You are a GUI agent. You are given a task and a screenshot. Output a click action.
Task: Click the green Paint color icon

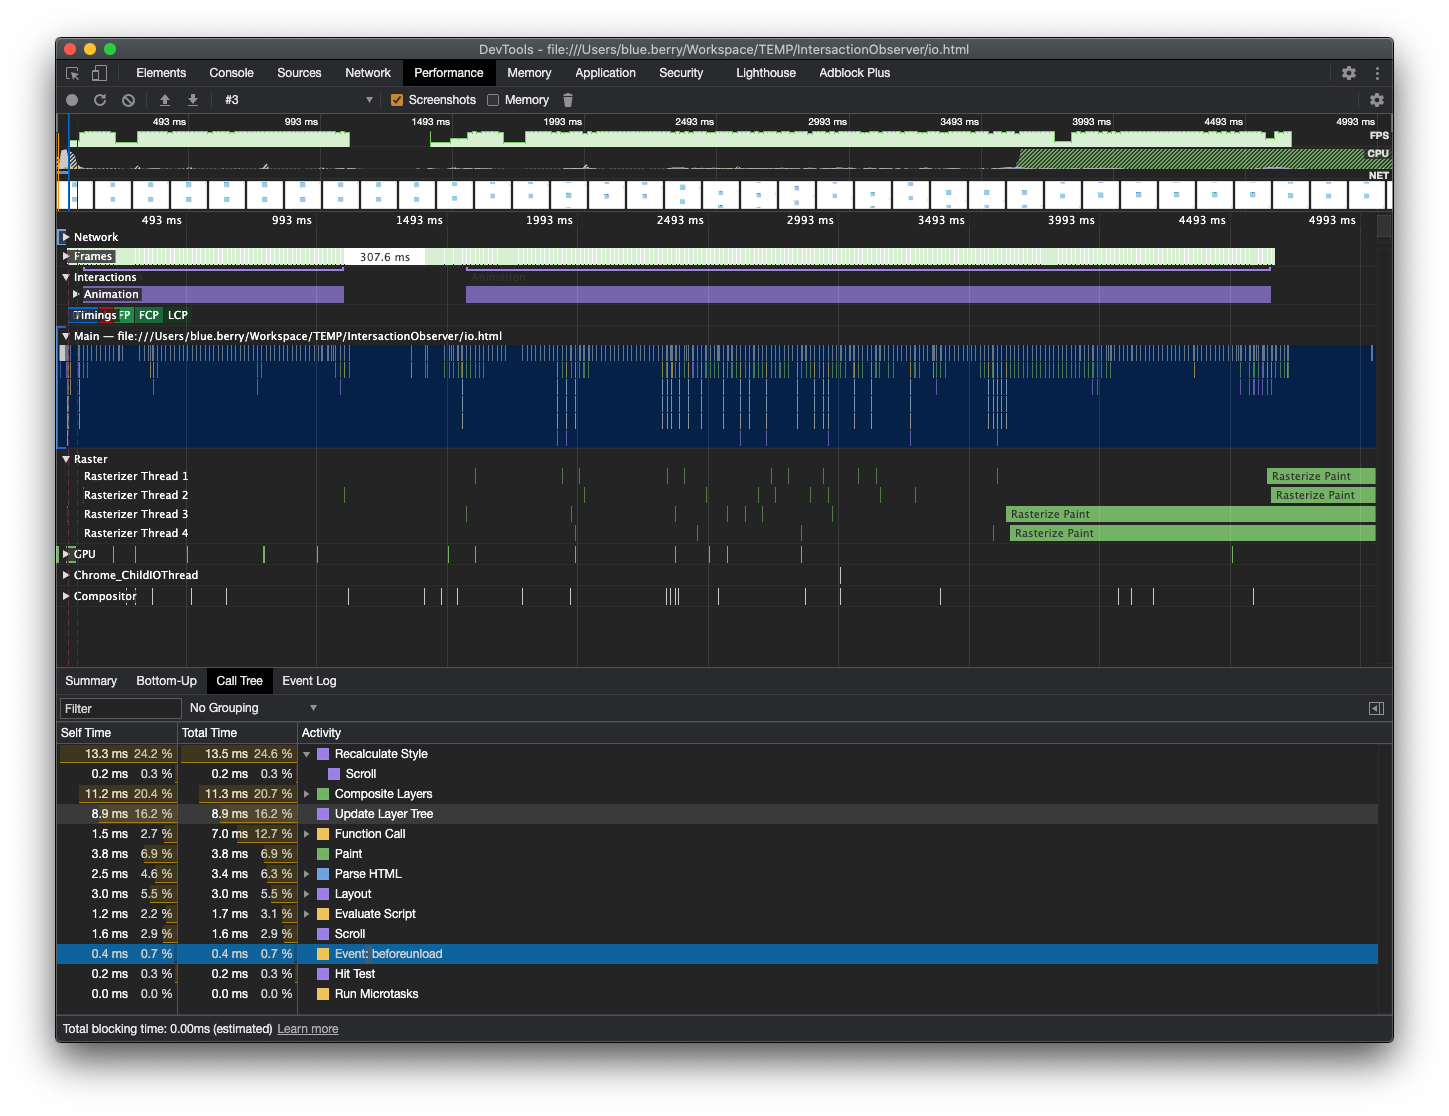[x=323, y=854]
